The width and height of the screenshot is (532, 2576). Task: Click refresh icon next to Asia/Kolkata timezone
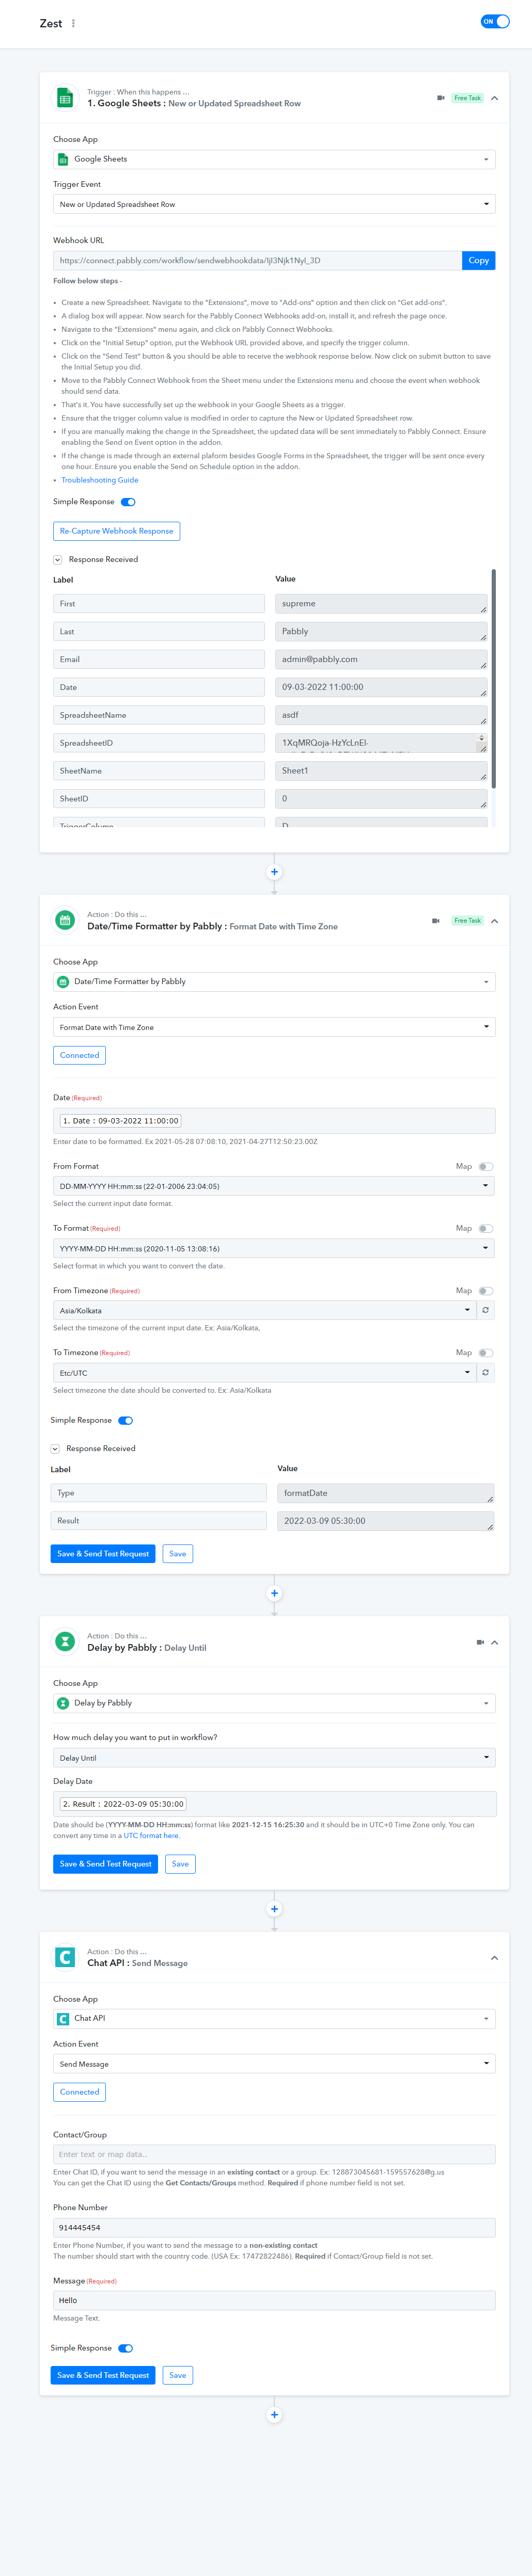(x=486, y=1310)
